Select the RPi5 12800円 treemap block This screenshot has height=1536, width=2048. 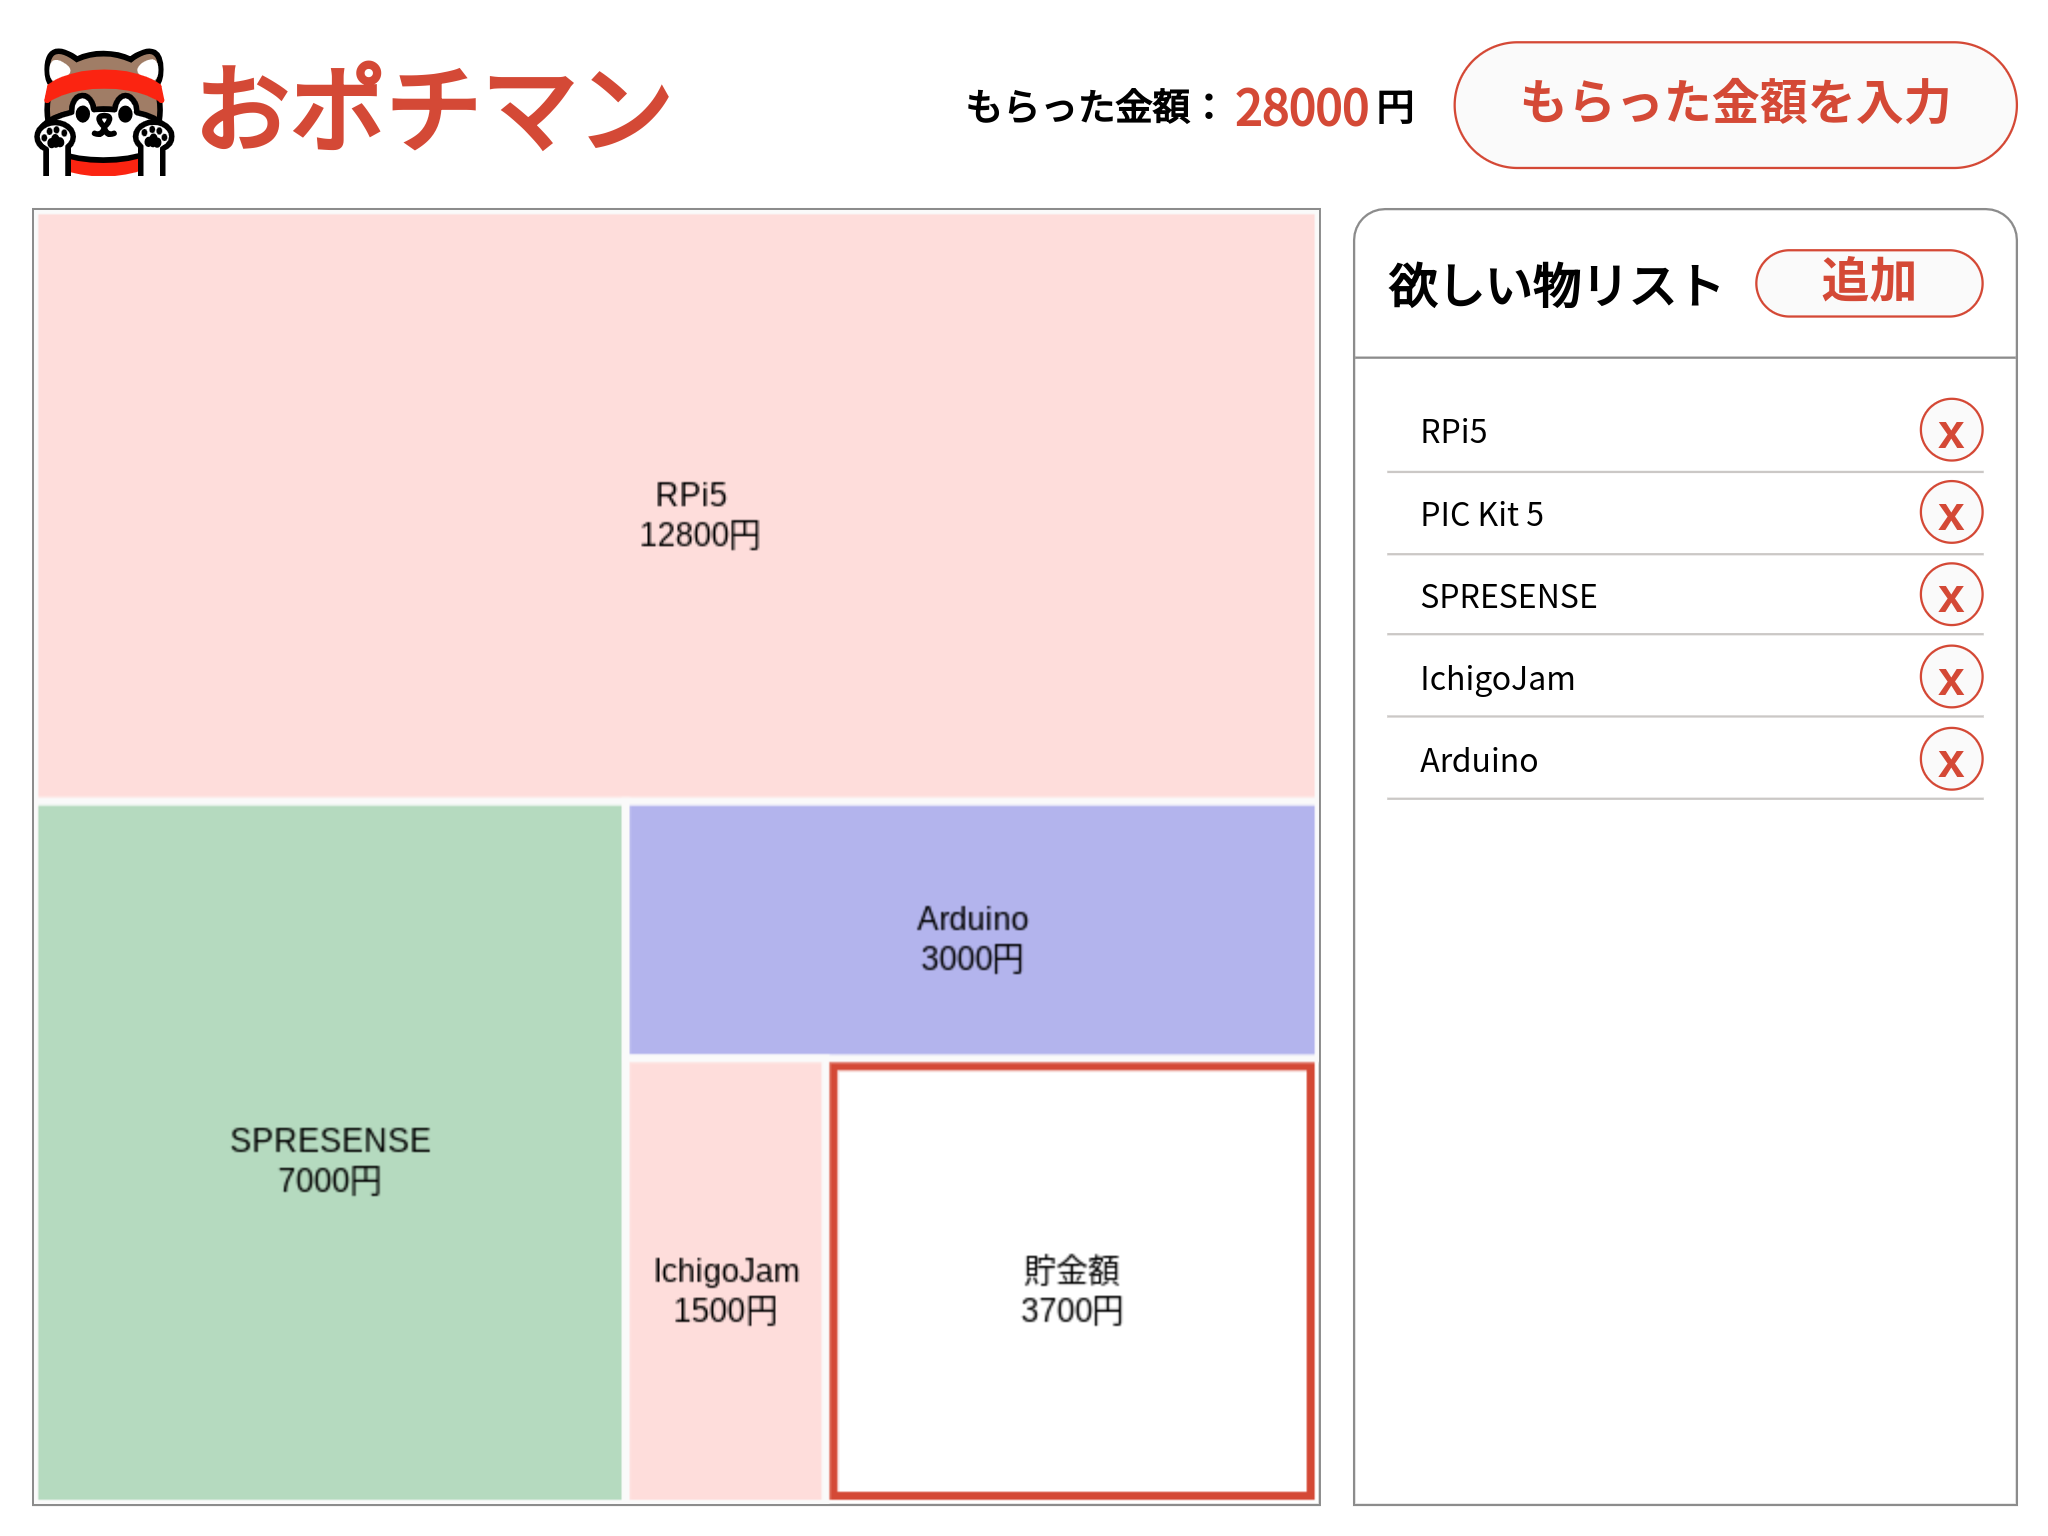[676, 506]
